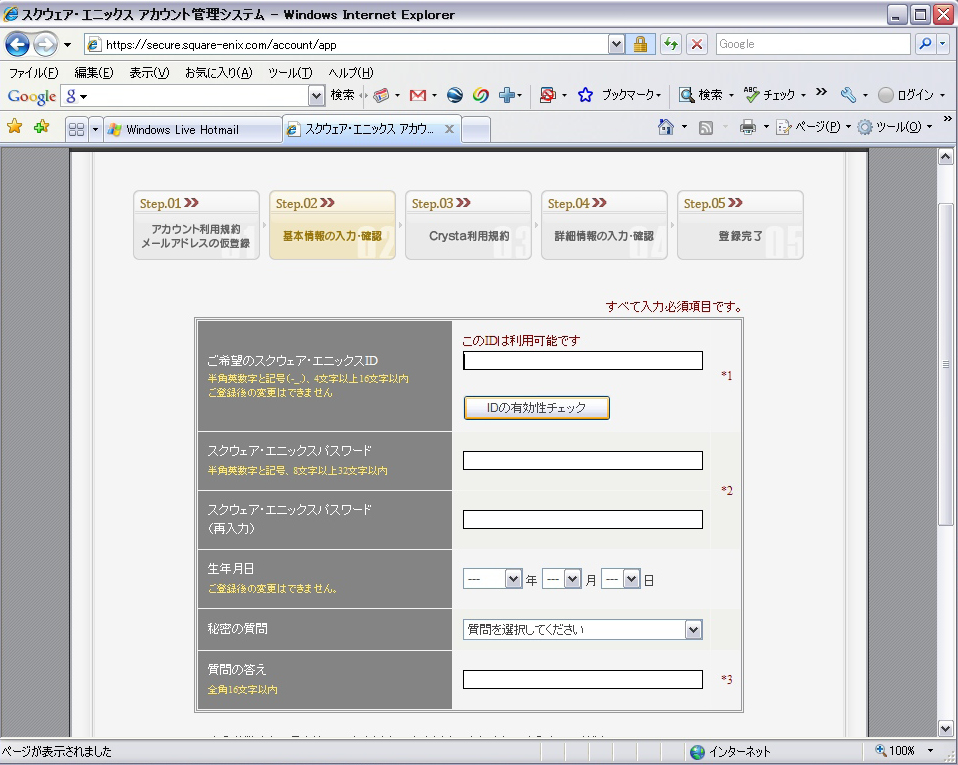Expand the Google toolbar search history dropdown
The image size is (958, 765).
click(x=316, y=96)
